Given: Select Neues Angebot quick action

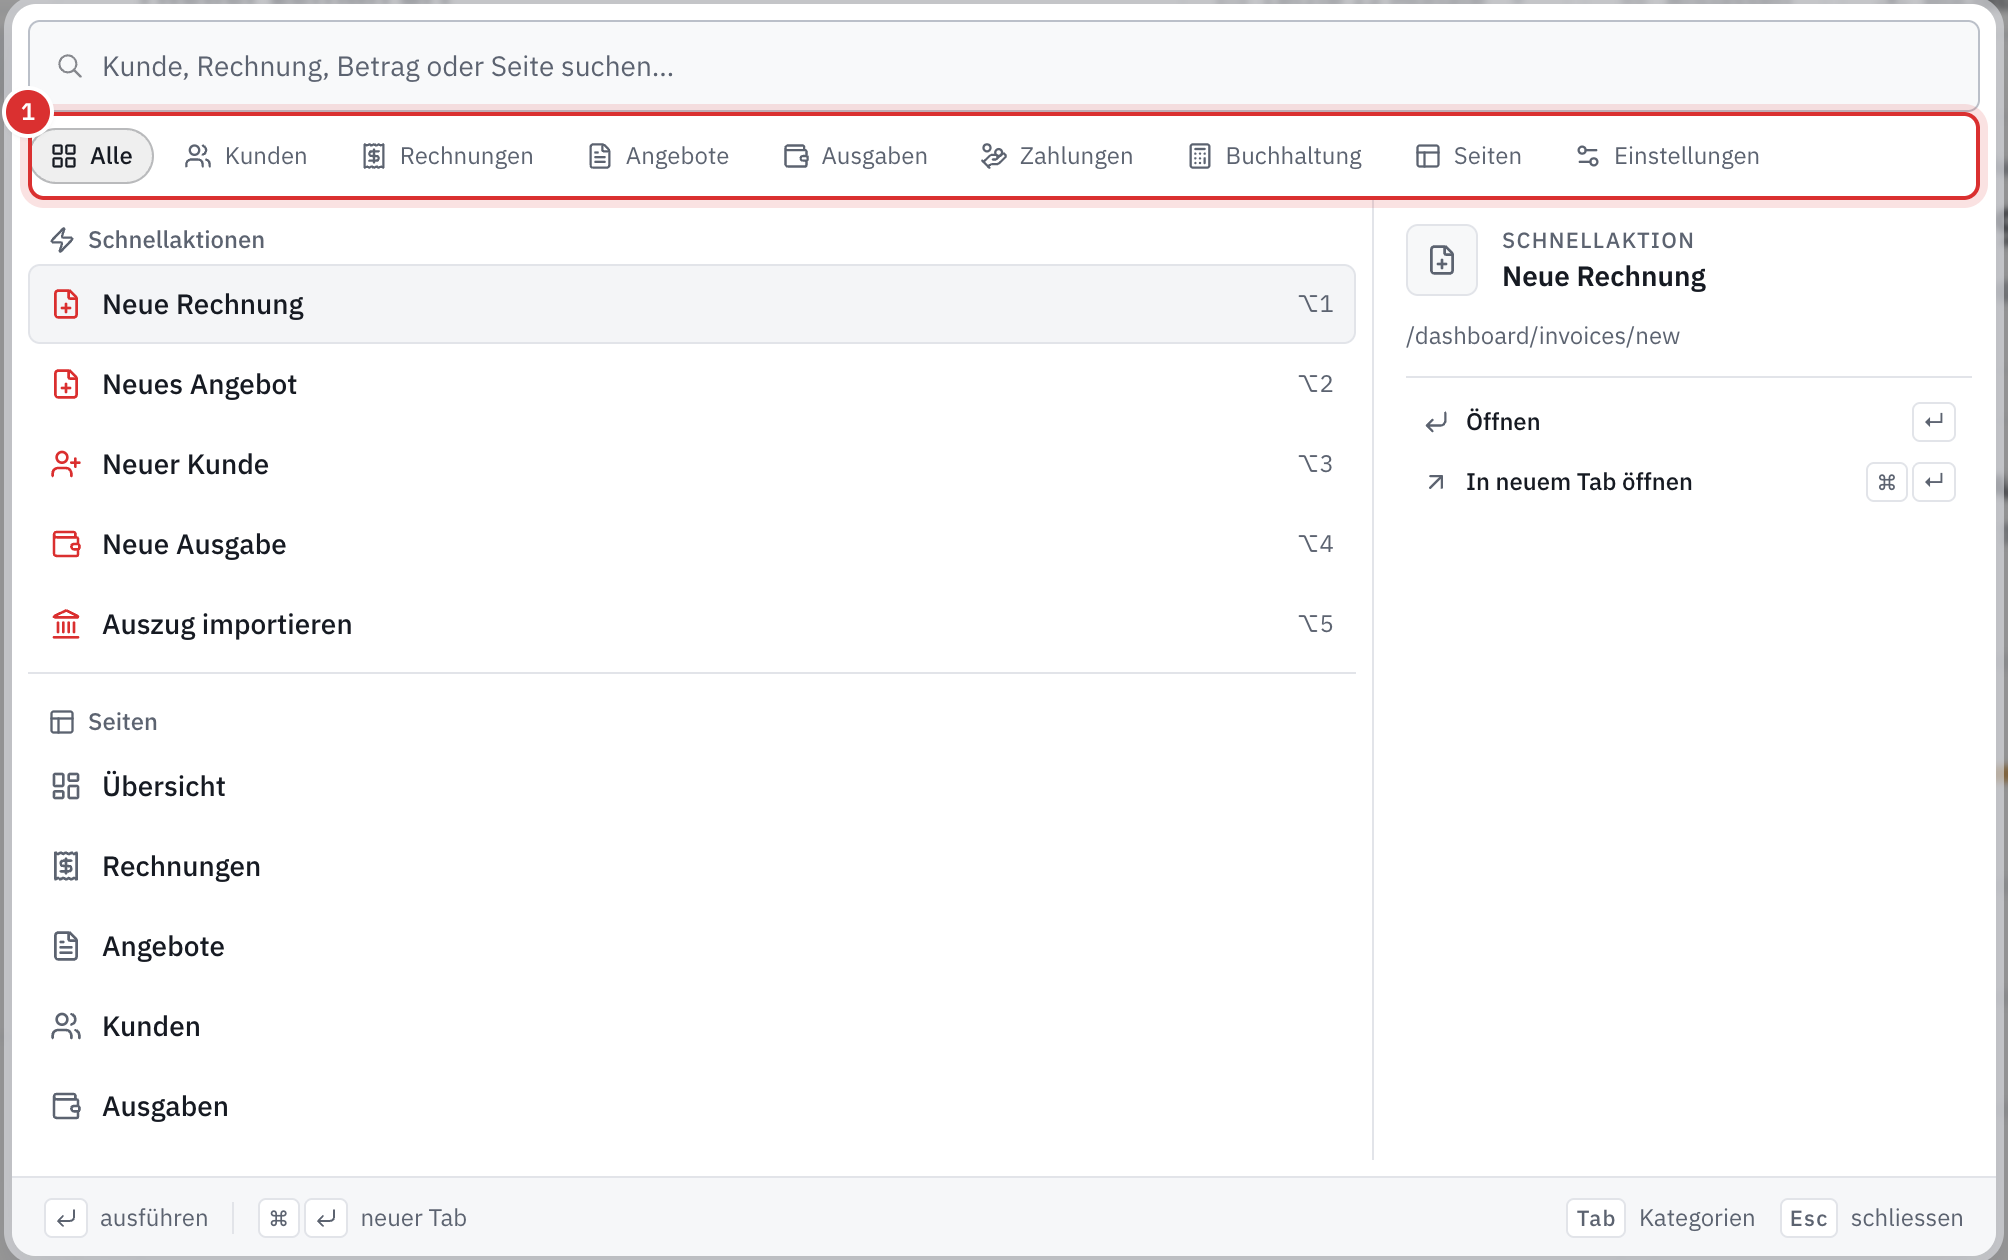Looking at the screenshot, I should tap(692, 384).
